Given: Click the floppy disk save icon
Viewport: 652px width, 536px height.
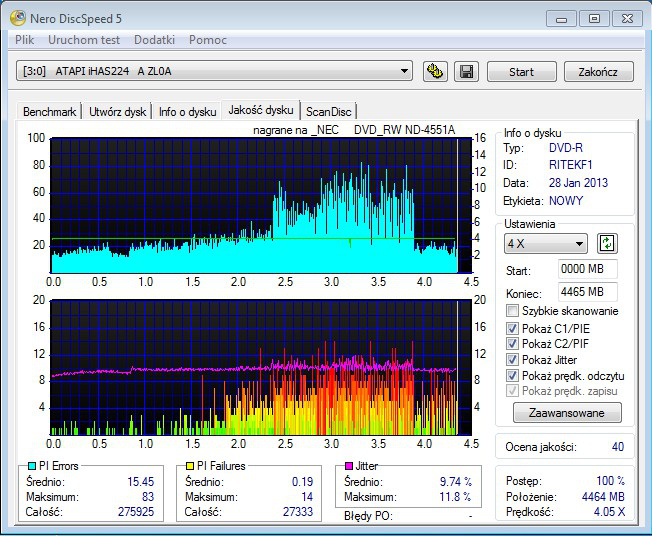Looking at the screenshot, I should [466, 72].
